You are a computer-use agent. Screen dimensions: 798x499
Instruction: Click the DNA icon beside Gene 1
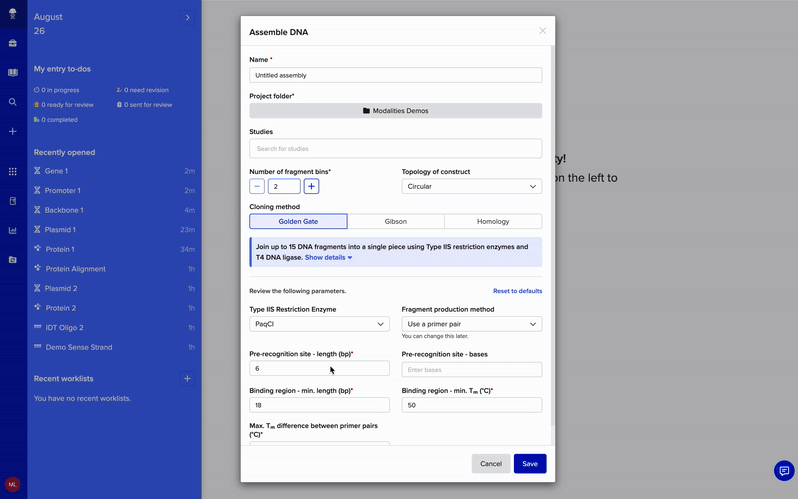click(x=37, y=171)
